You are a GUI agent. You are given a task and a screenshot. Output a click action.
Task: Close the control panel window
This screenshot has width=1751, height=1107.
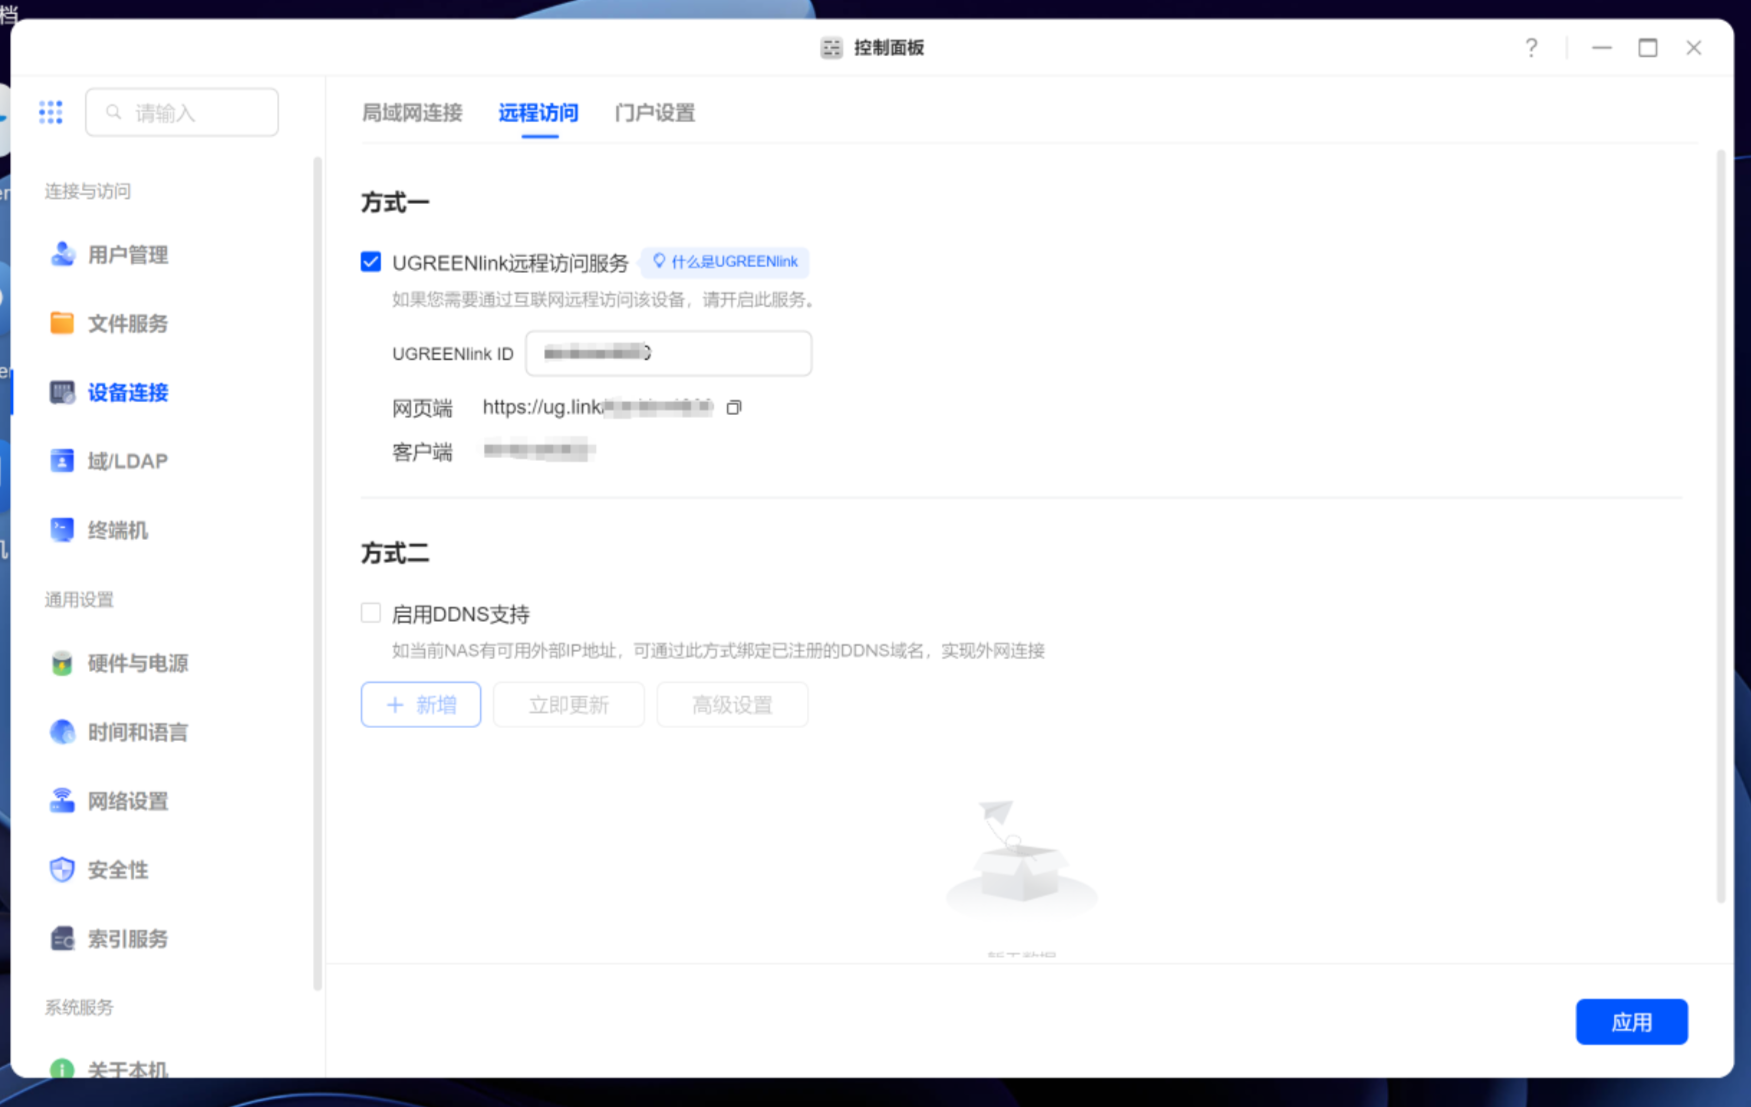pyautogui.click(x=1694, y=48)
